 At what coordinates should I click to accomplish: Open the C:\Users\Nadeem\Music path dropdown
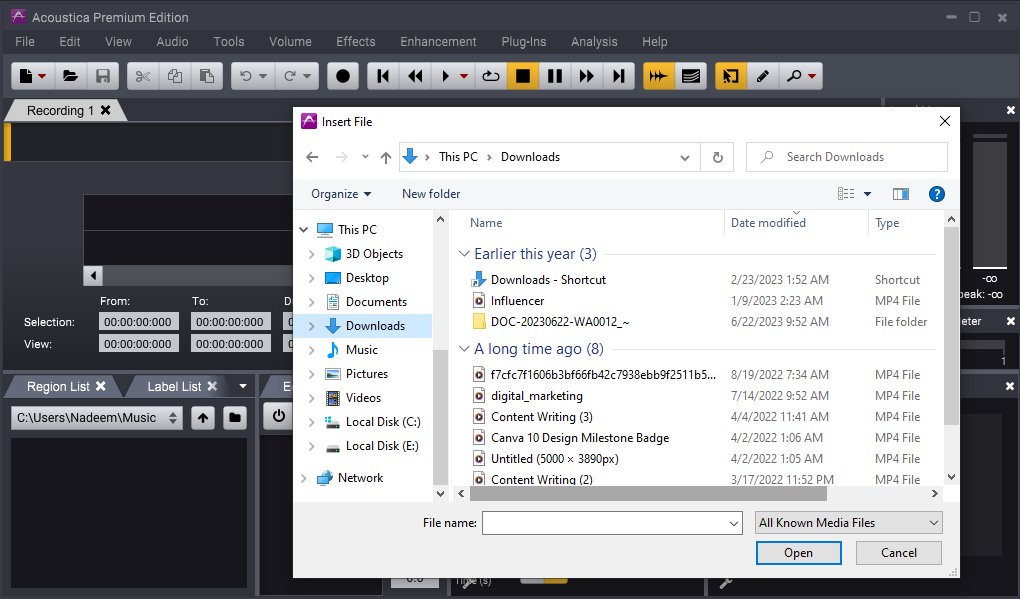(96, 418)
